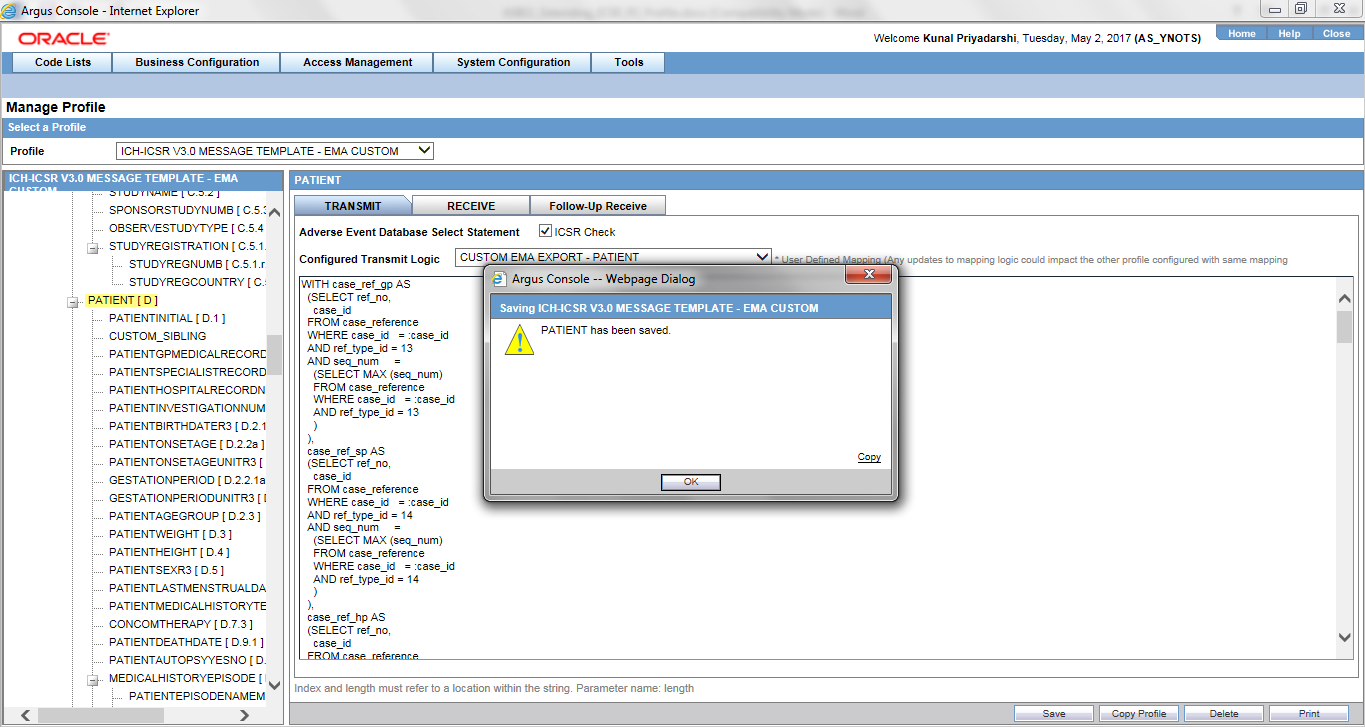This screenshot has height=727, width=1365.
Task: Open the Code Lists menu
Action: pos(63,62)
